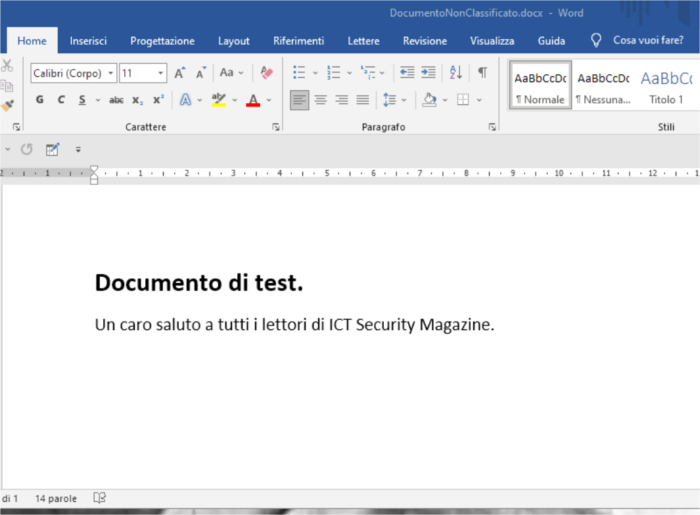Select the Format Painter brush
This screenshot has width=700, height=515.
coord(7,106)
